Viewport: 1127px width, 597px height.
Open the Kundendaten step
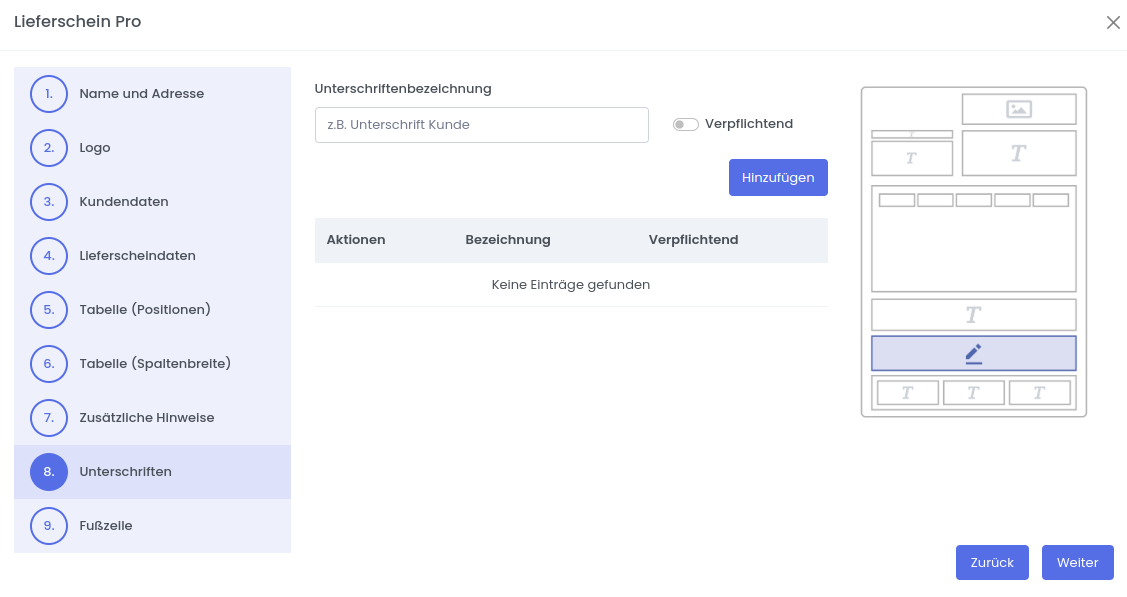pyautogui.click(x=124, y=202)
